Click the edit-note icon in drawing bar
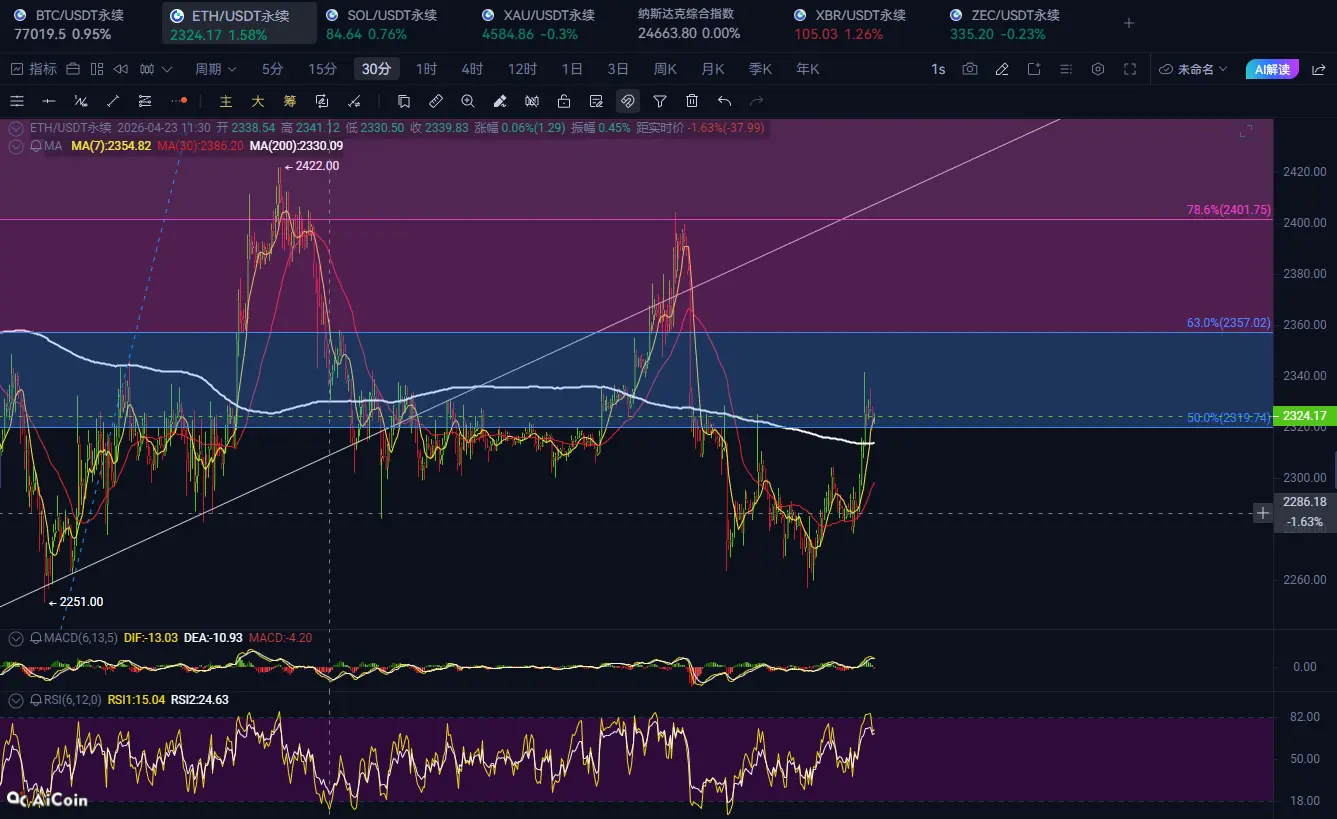This screenshot has height=819, width=1337. [x=596, y=101]
